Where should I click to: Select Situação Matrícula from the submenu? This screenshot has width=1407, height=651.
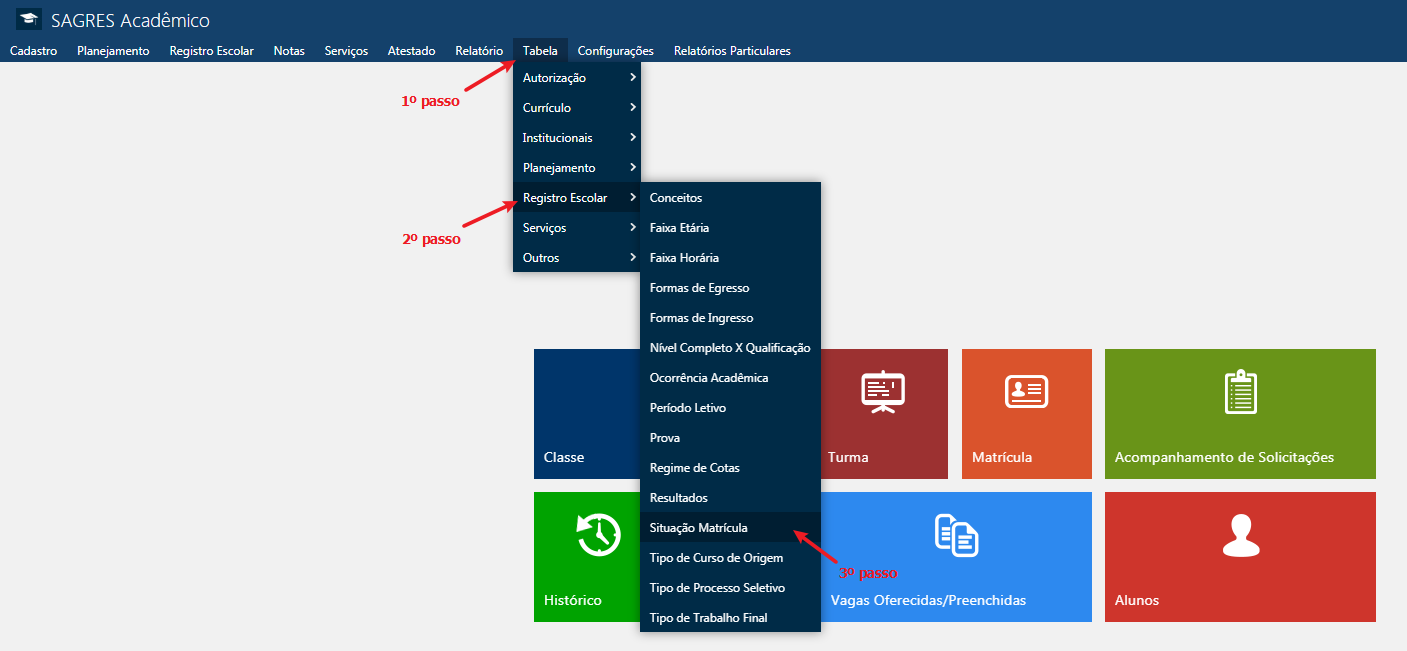(698, 528)
